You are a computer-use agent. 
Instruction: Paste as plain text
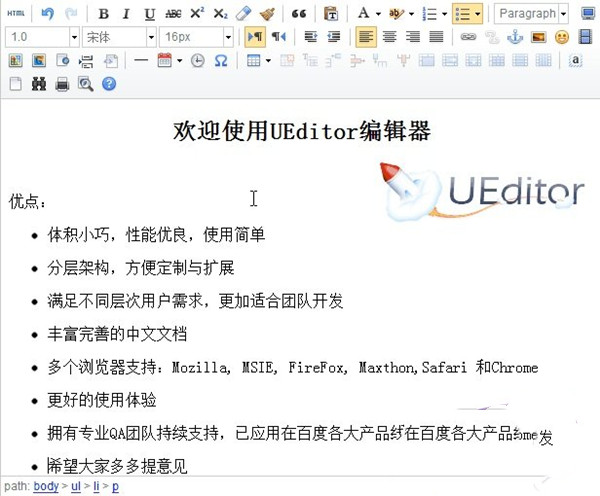coord(331,14)
